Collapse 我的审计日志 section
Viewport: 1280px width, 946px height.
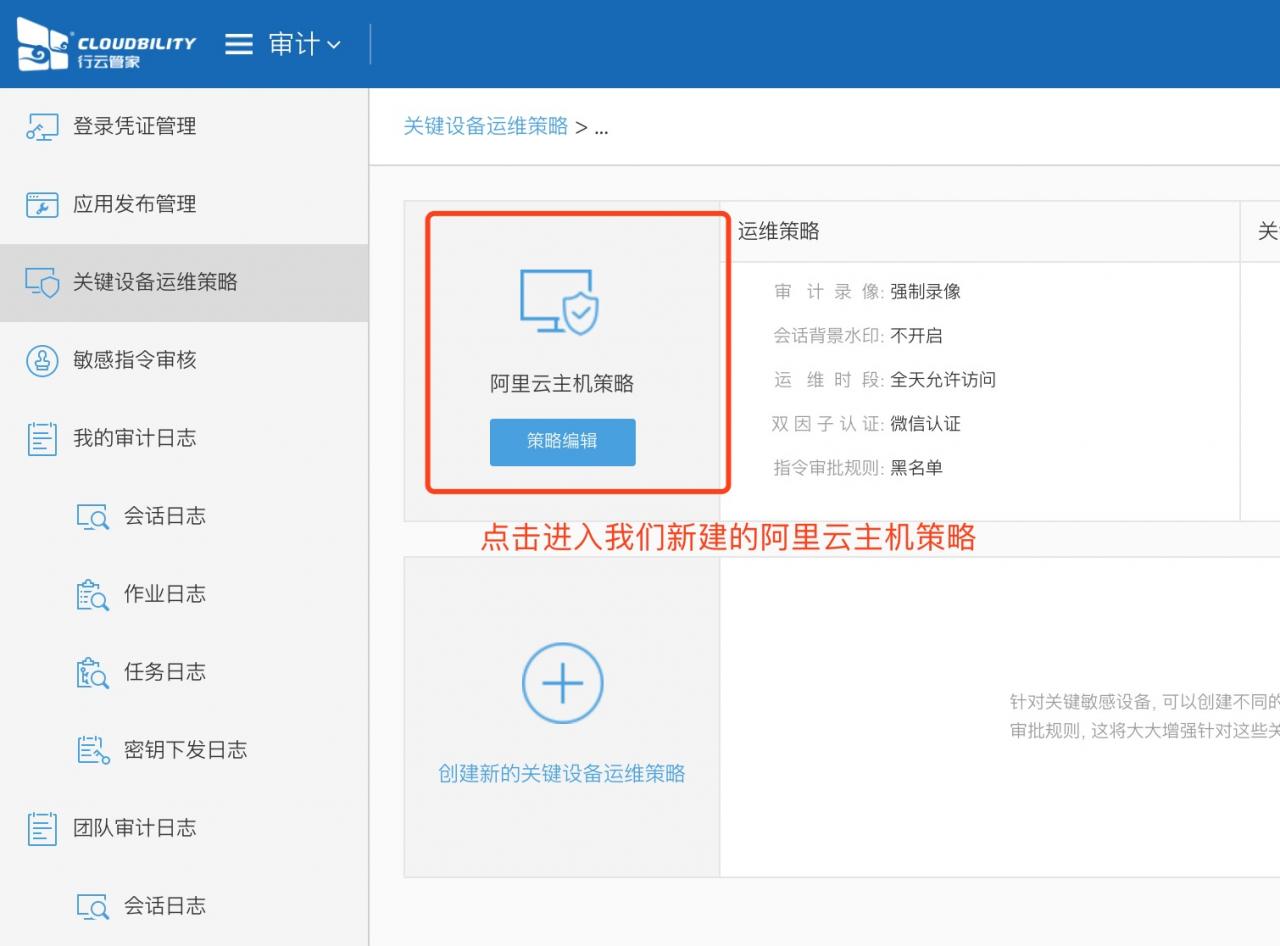134,439
